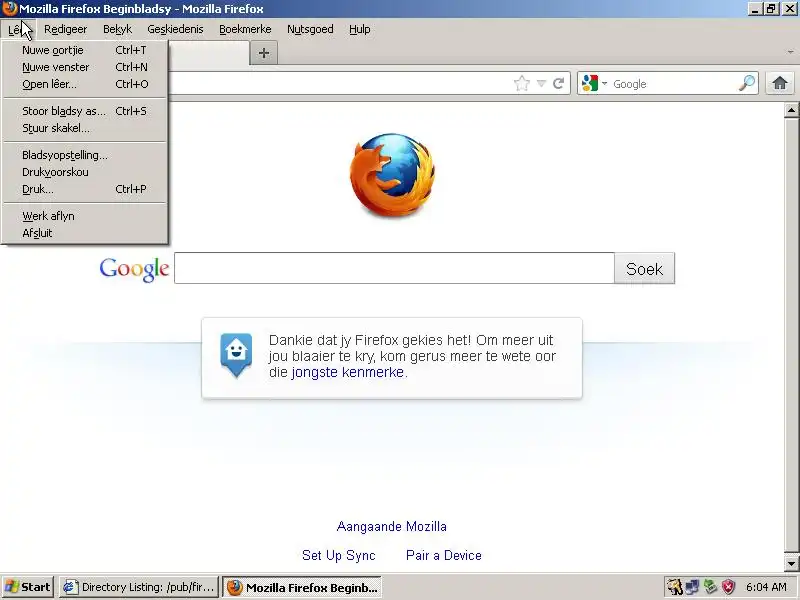The image size is (800, 600).
Task: Toggle Werk aflyn menu entry
Action: (x=85, y=216)
